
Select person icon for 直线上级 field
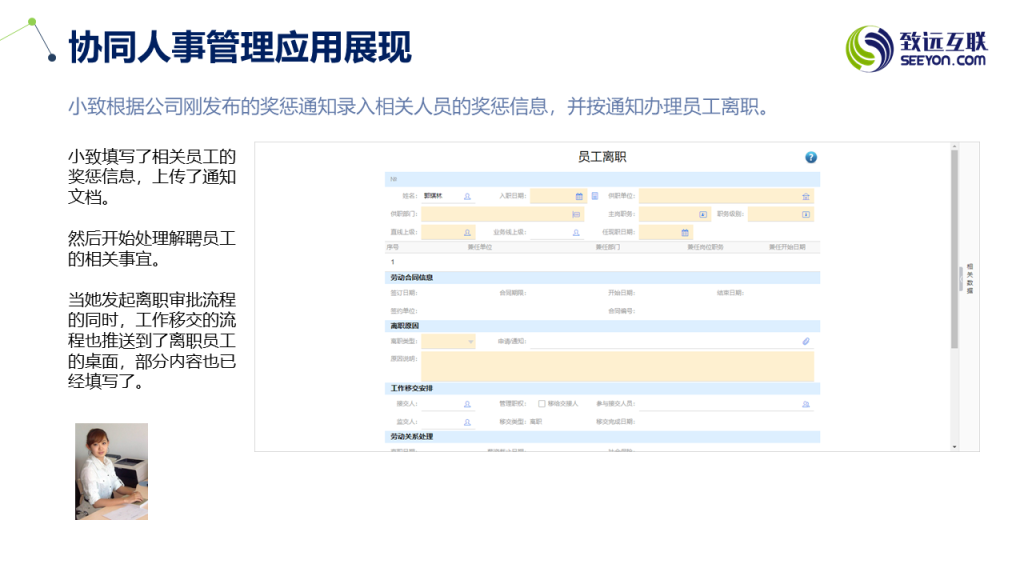[467, 232]
